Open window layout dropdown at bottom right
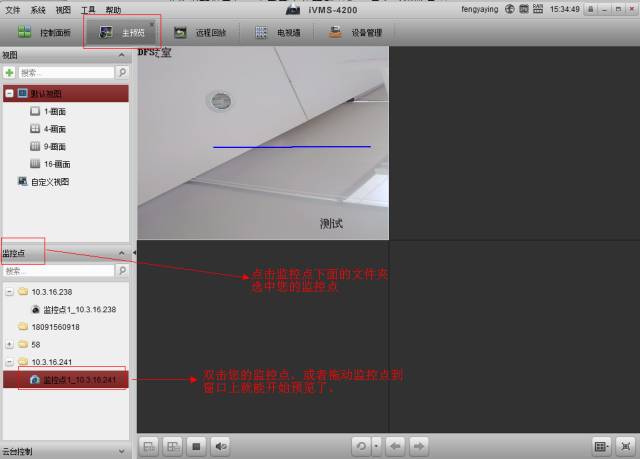Viewport: 640px width, 459px height. (x=601, y=446)
